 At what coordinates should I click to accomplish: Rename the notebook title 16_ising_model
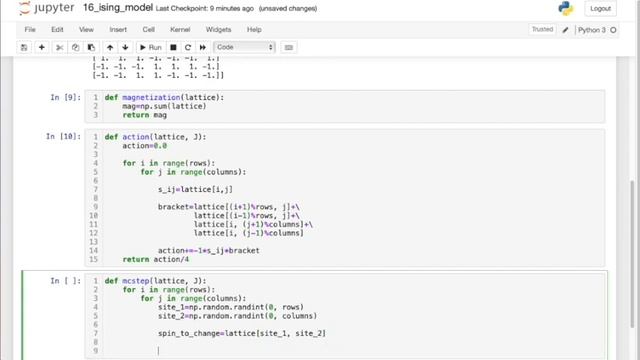pos(118,8)
